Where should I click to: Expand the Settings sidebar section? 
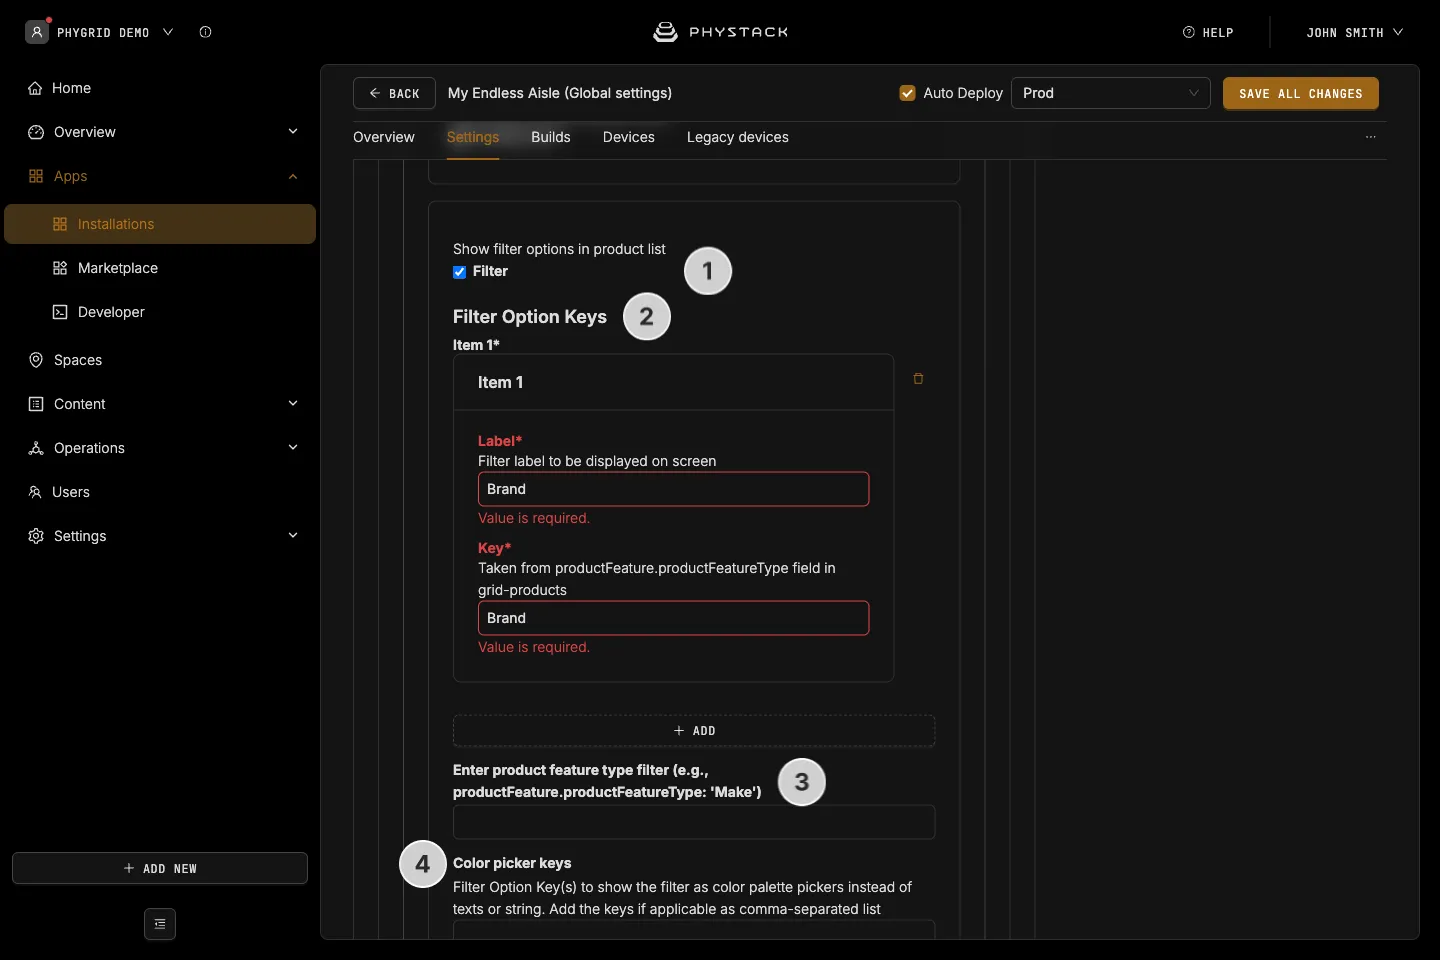tap(293, 536)
